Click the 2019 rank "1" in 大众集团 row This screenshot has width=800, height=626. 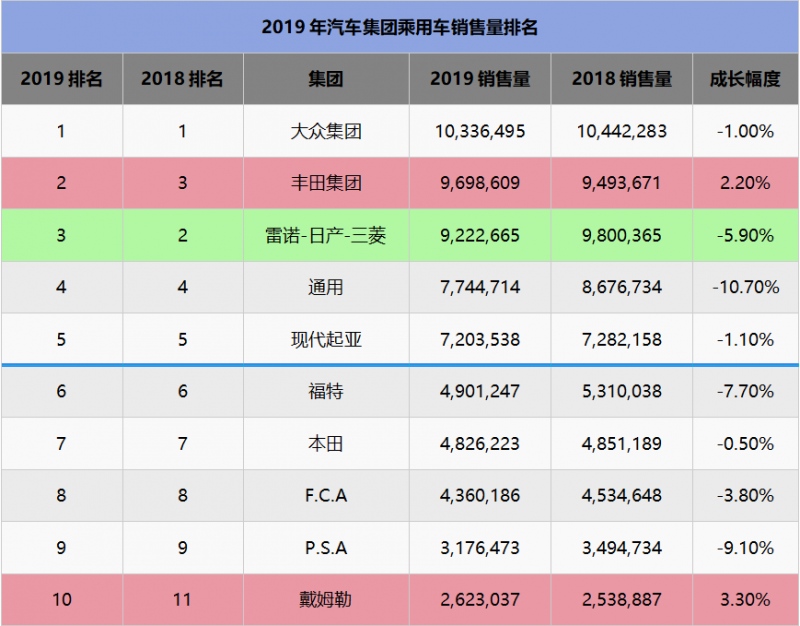point(61,132)
